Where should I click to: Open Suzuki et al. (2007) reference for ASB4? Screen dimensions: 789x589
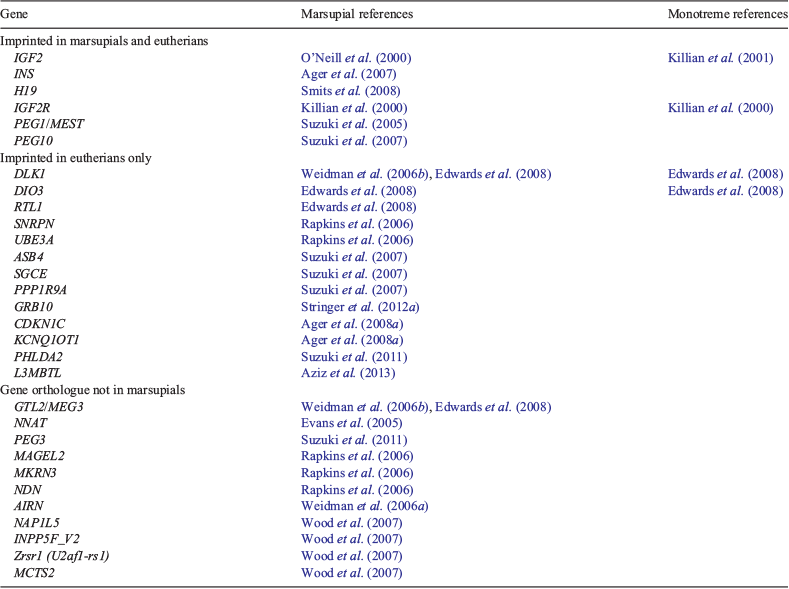[x=354, y=257]
